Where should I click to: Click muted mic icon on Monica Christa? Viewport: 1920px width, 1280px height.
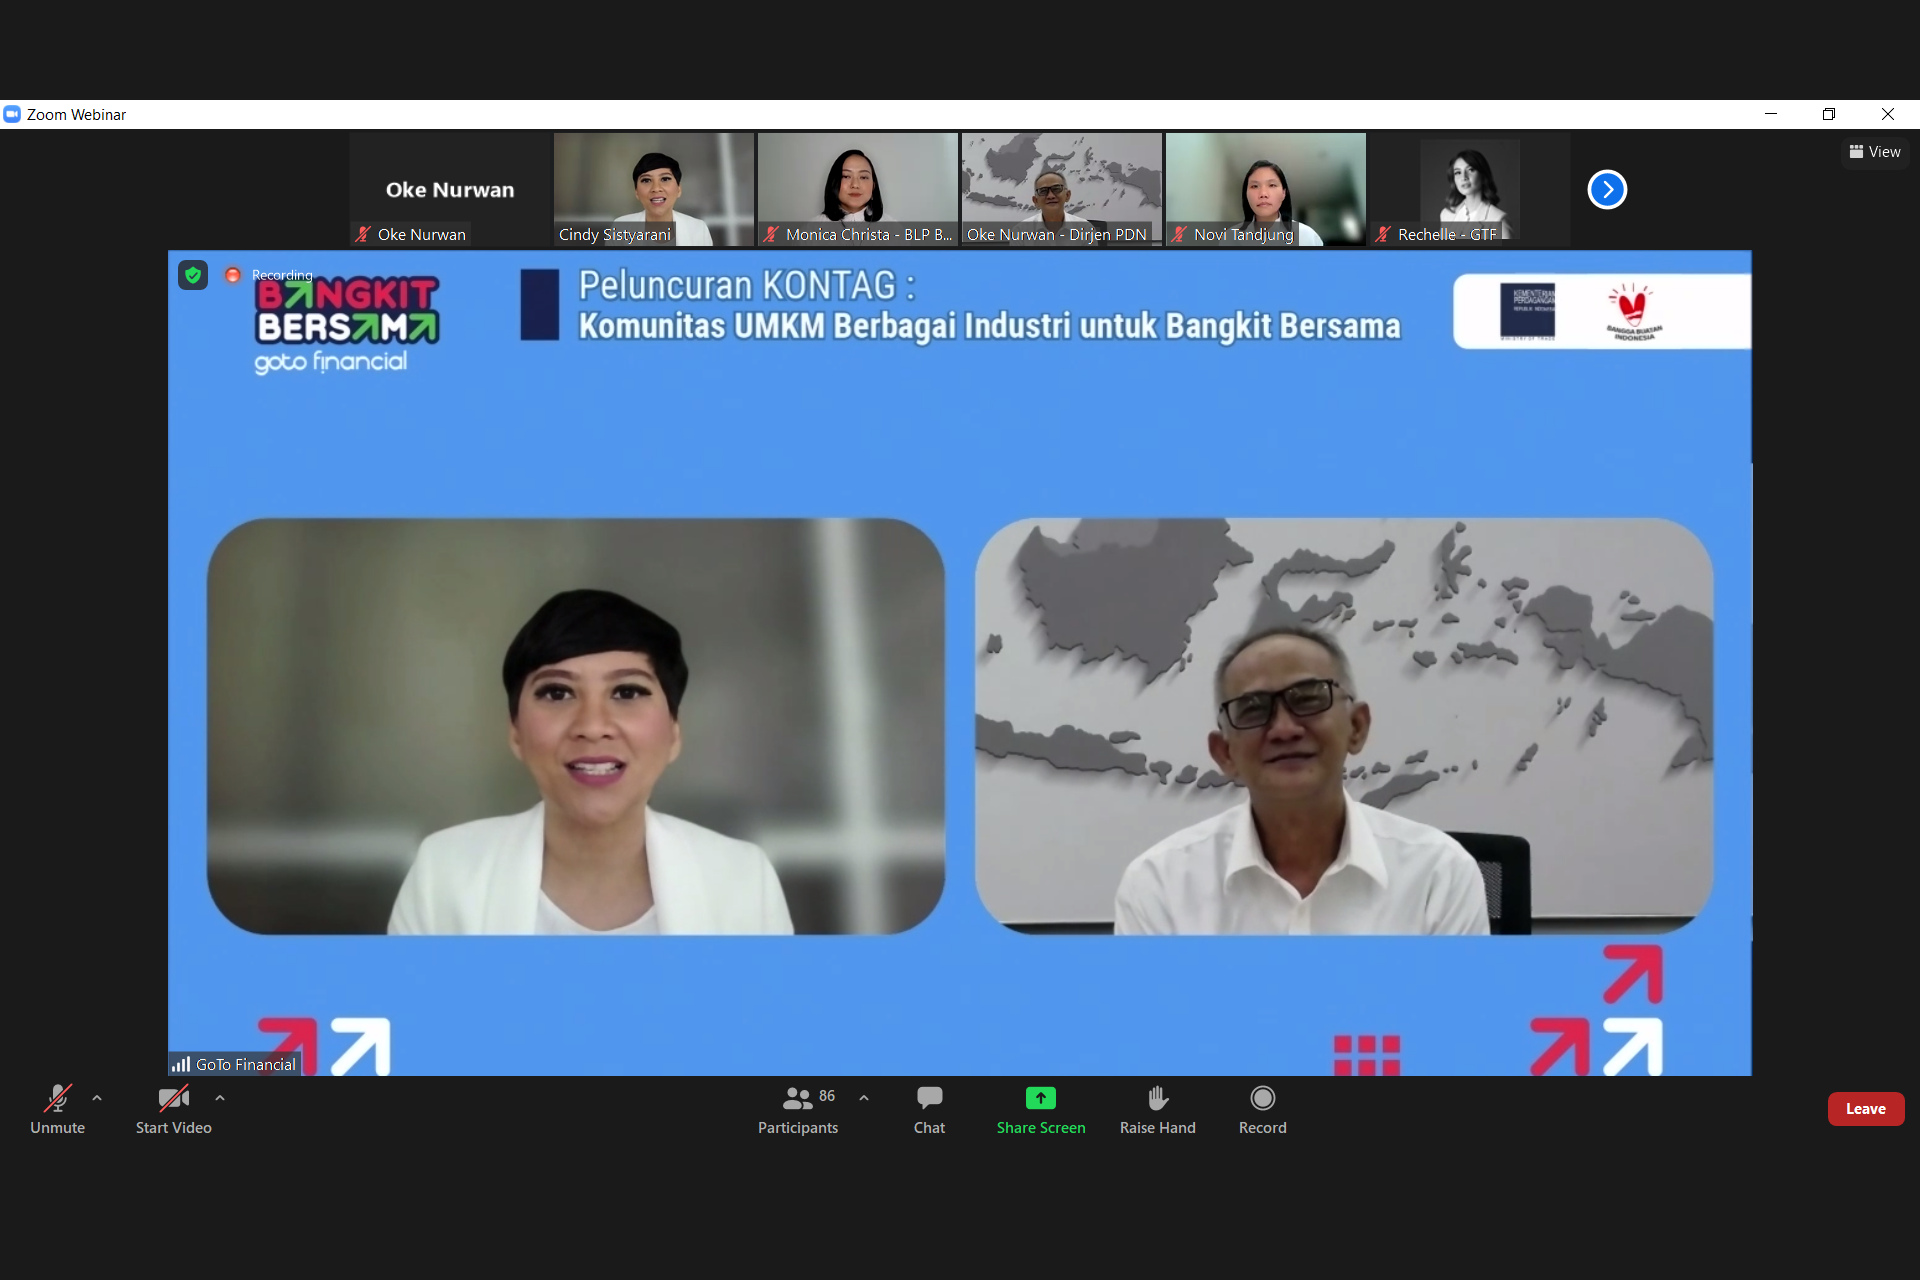coord(771,234)
